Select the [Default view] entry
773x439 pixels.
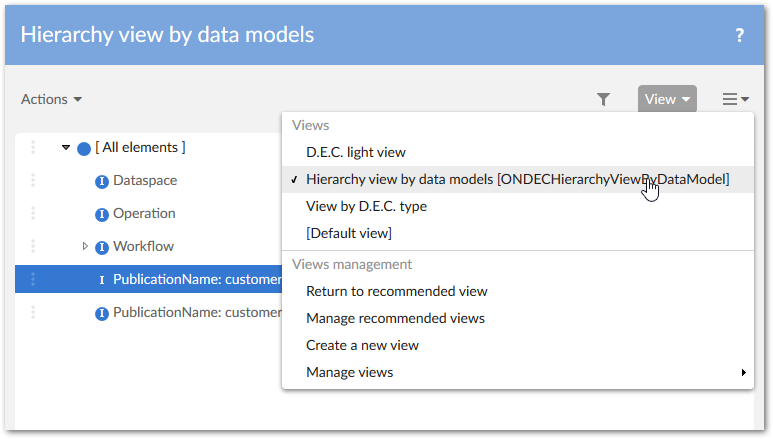(x=348, y=233)
